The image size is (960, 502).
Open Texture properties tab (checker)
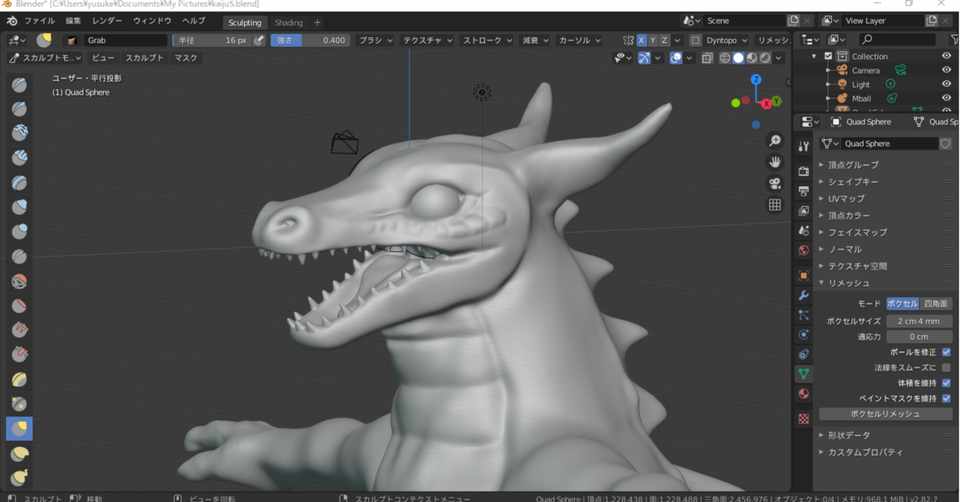(x=803, y=418)
